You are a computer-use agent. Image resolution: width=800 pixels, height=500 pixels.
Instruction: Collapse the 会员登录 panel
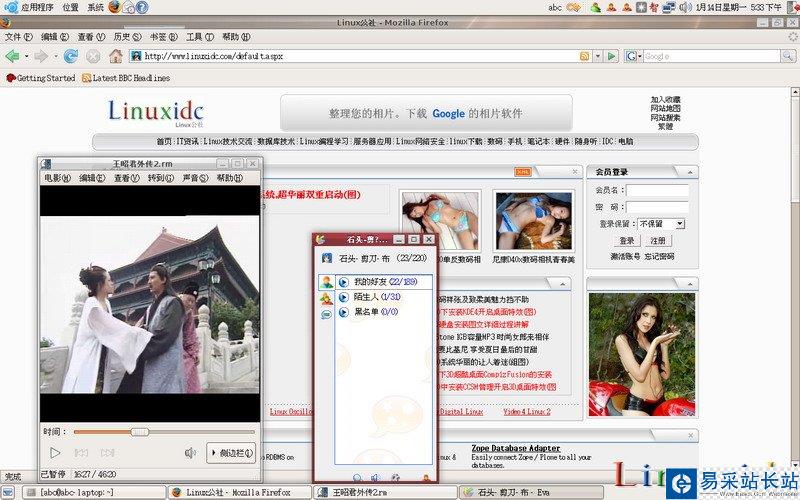pos(690,172)
